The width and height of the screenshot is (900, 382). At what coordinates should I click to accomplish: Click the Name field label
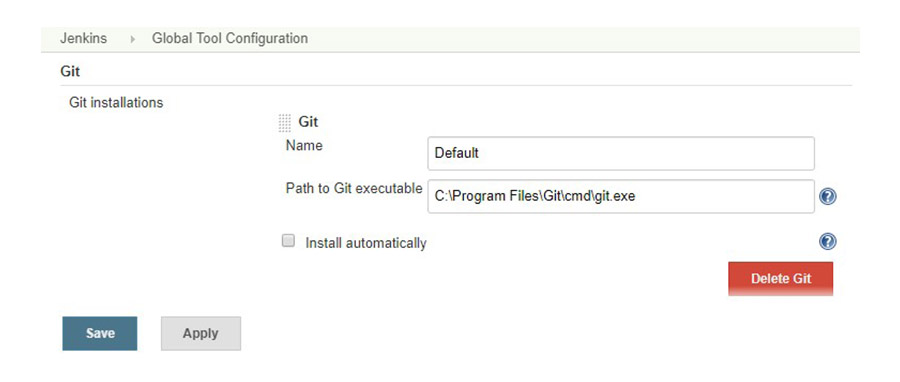304,146
